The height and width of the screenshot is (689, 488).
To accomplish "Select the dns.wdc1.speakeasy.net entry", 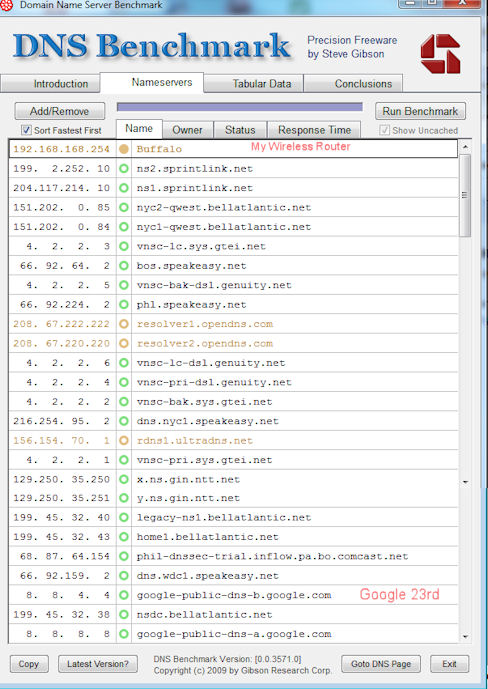I will tap(208, 576).
